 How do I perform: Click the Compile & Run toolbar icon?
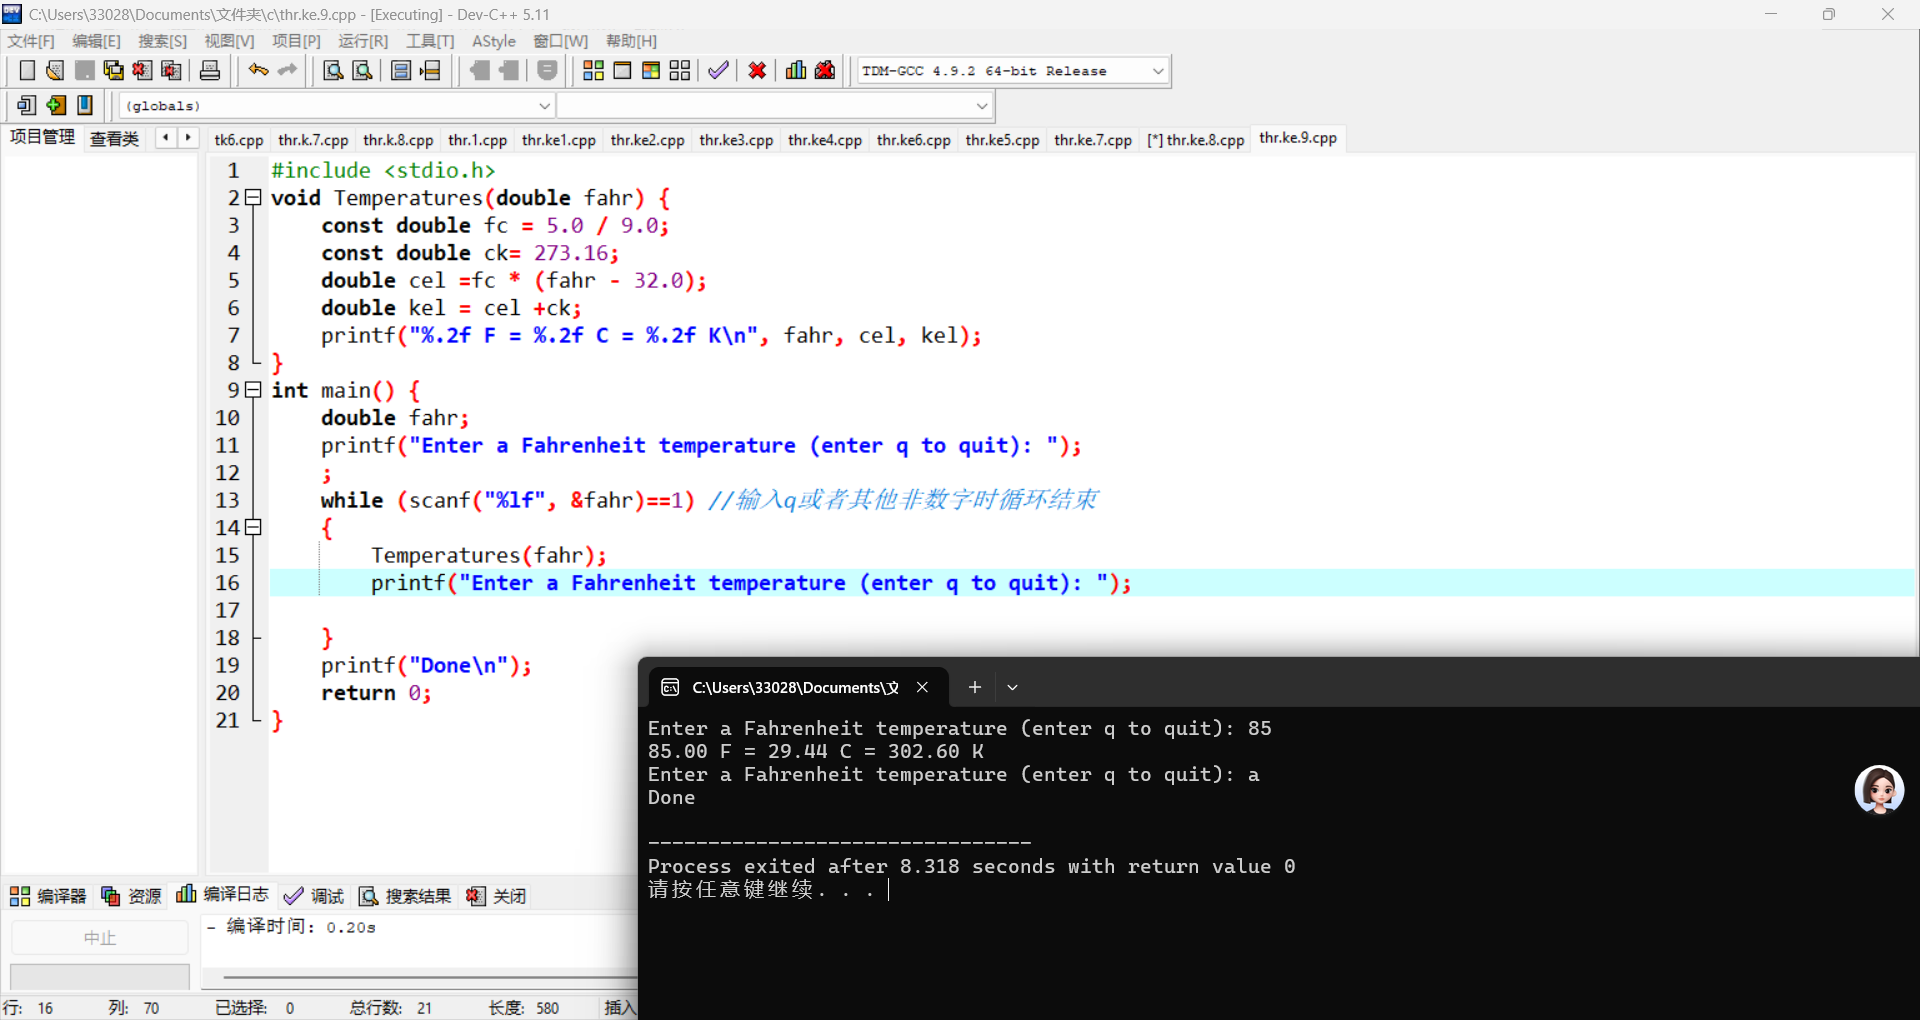pos(651,70)
